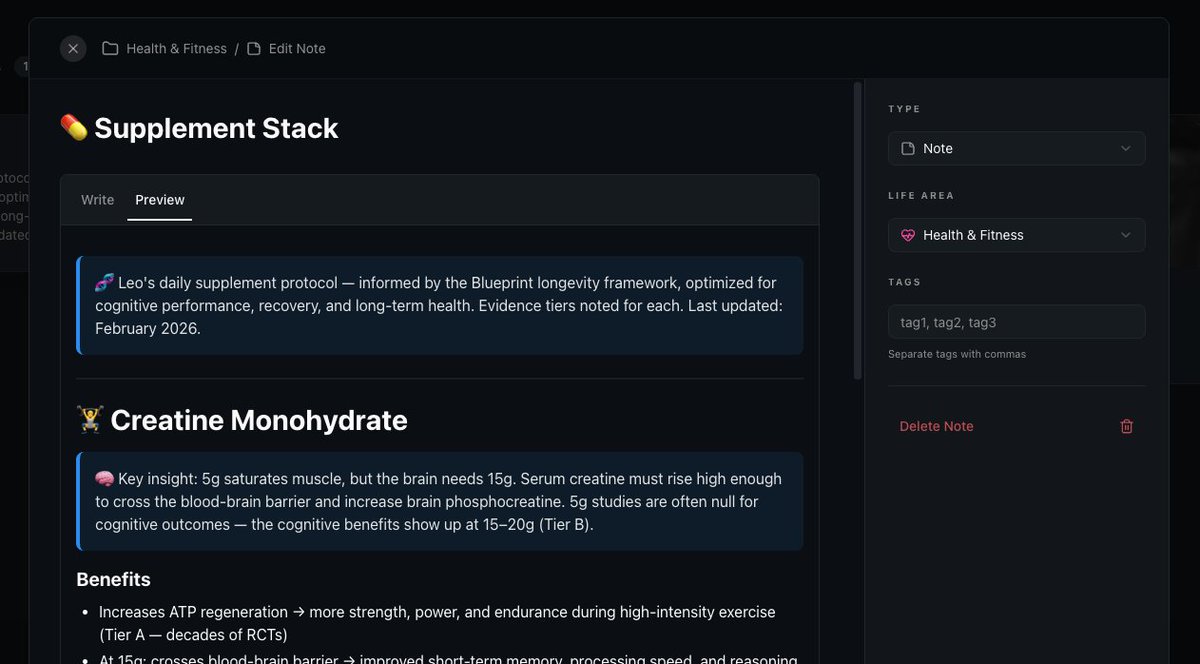Click the Creatine Monohydrate heading
Viewport: 1200px width, 664px height.
[259, 420]
